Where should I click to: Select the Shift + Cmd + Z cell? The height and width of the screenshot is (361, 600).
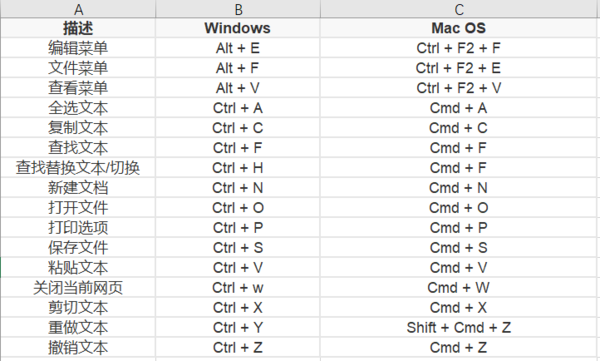click(458, 327)
